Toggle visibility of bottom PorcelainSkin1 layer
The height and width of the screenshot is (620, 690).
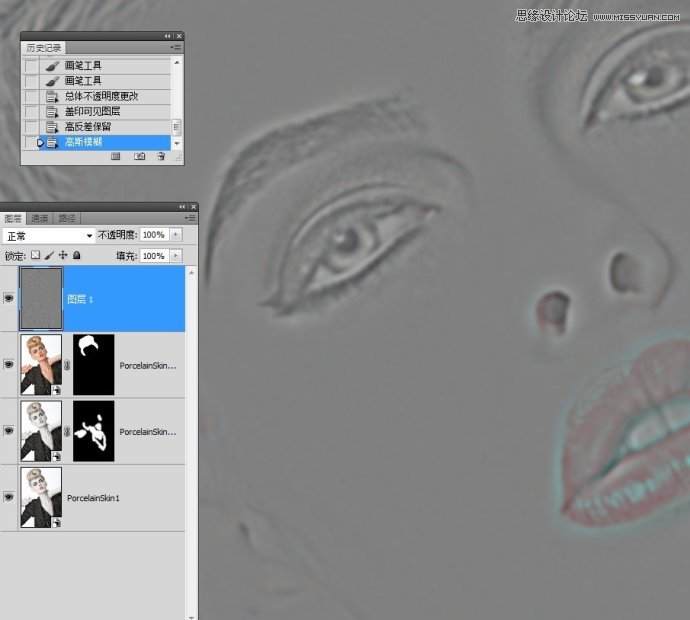(x=9, y=496)
